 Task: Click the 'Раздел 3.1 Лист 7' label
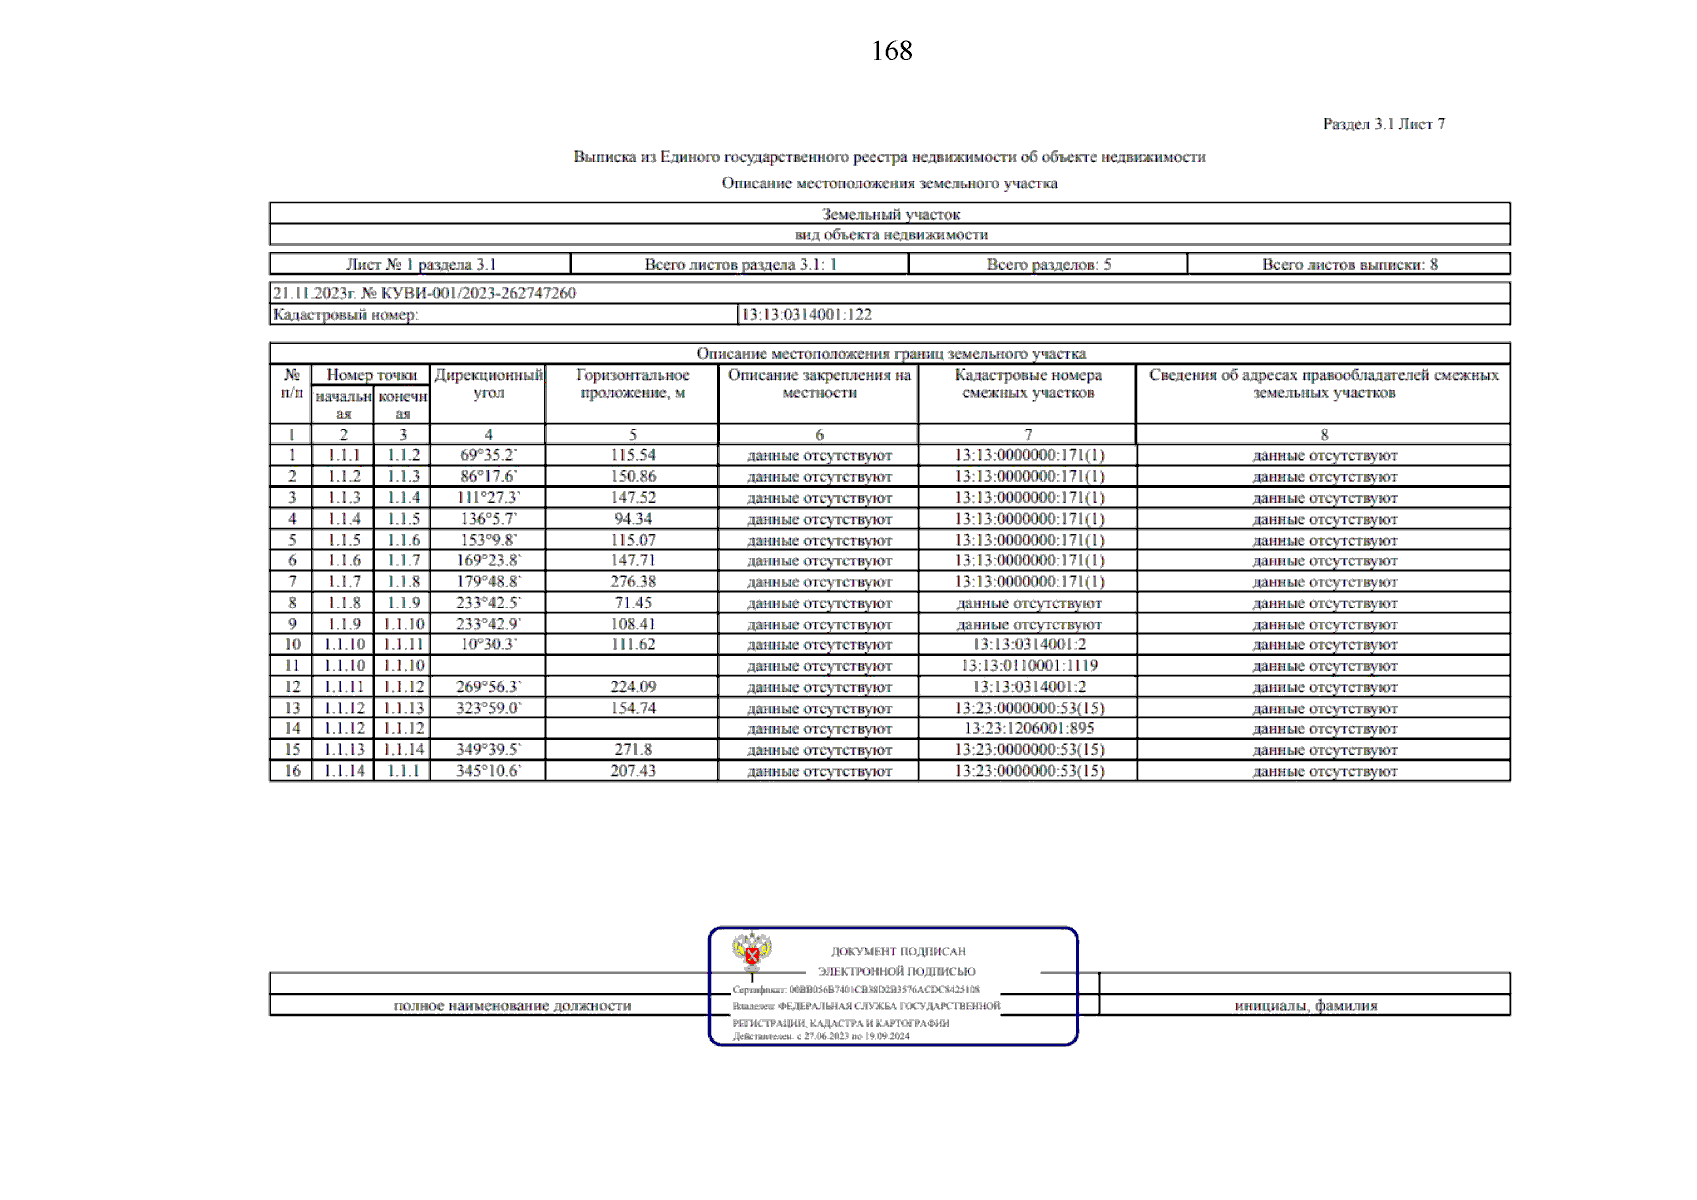(x=1383, y=124)
